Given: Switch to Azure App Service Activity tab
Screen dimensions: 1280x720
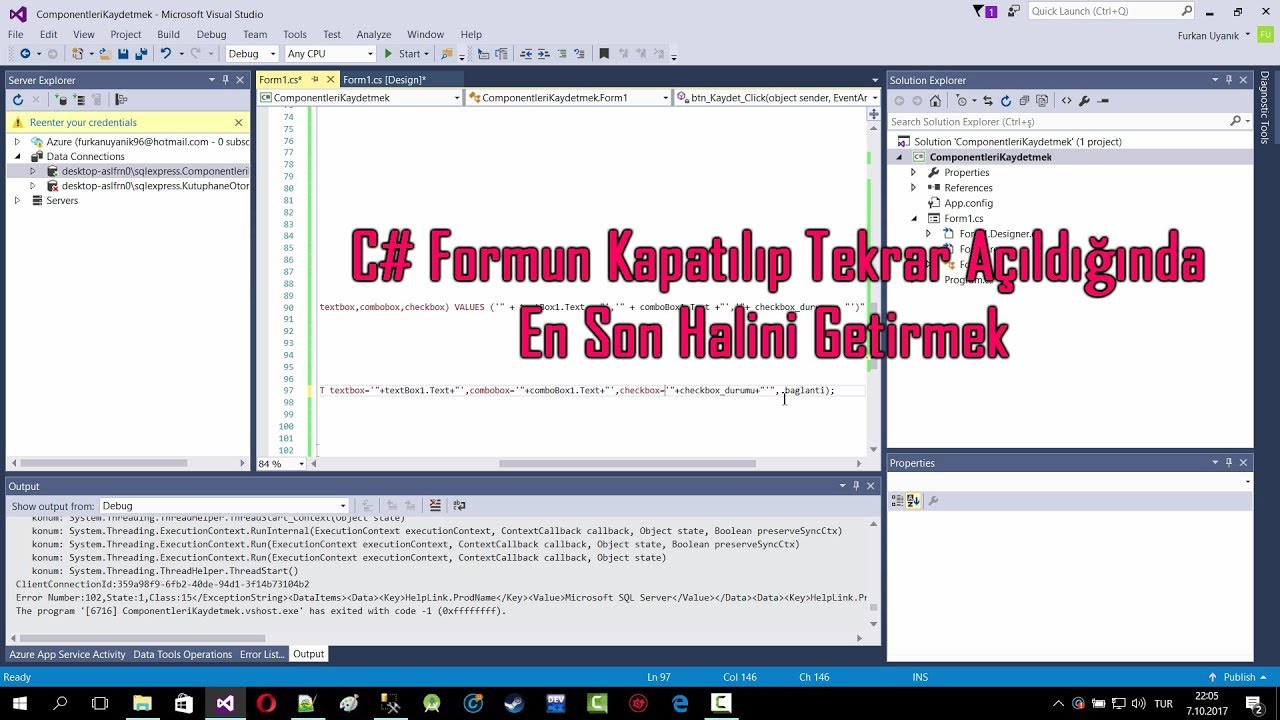Looking at the screenshot, I should coord(67,654).
